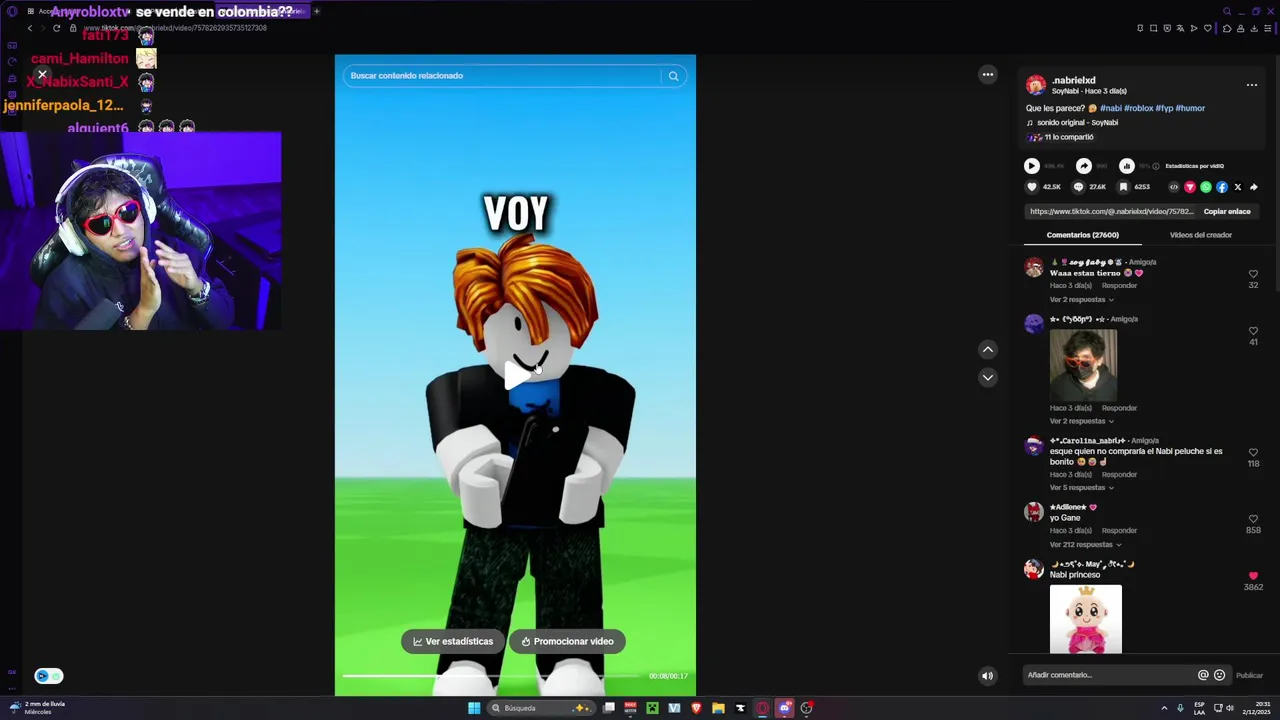Like the video with the heart icon (42.5K)
The image size is (1280, 720).
point(1032,187)
